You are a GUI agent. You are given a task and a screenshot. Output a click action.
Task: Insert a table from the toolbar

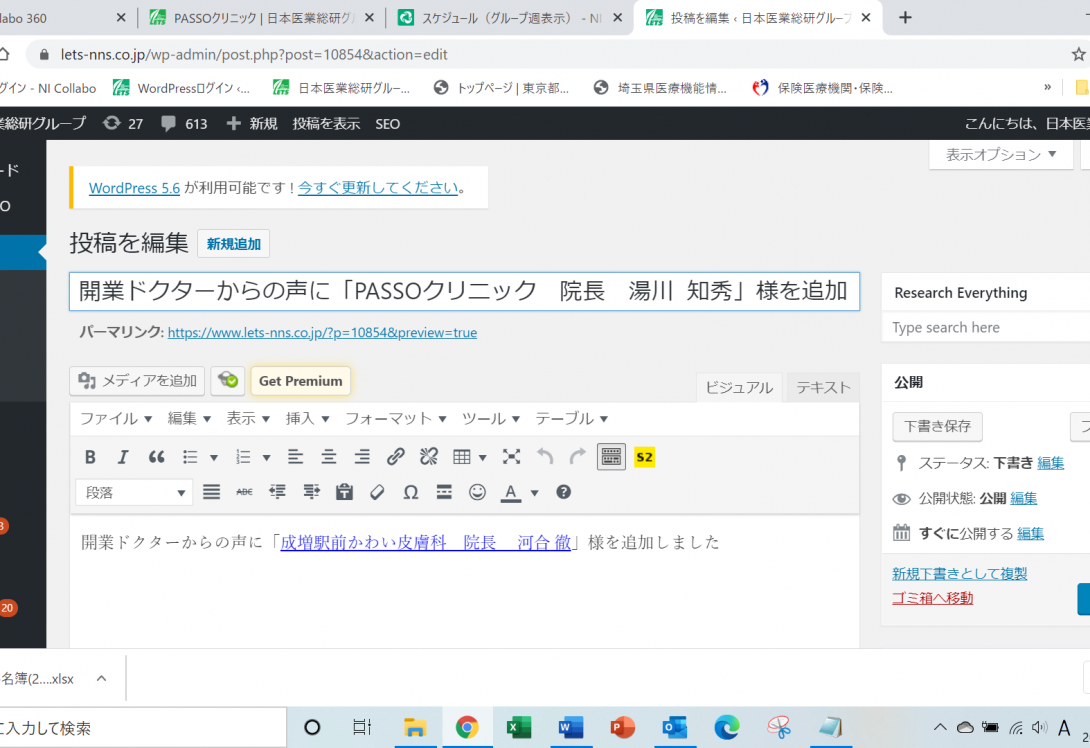click(x=462, y=457)
